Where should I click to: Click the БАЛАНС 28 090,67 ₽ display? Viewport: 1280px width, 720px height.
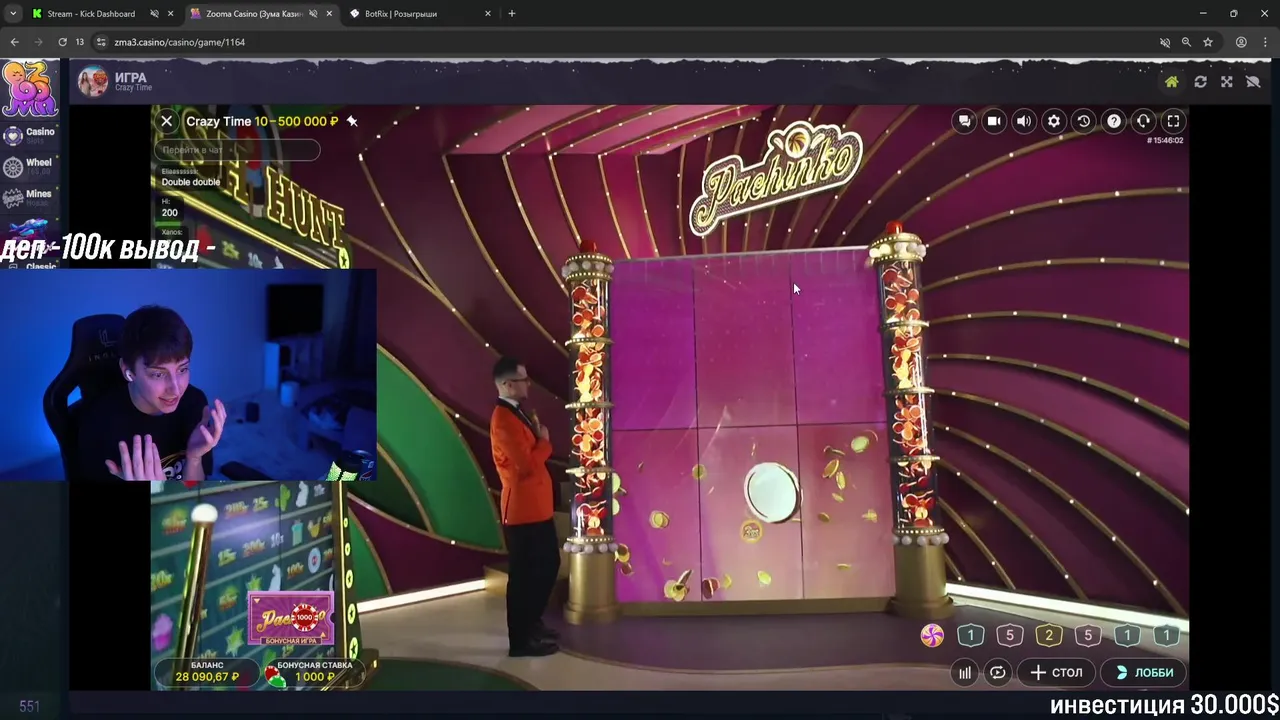(x=207, y=671)
